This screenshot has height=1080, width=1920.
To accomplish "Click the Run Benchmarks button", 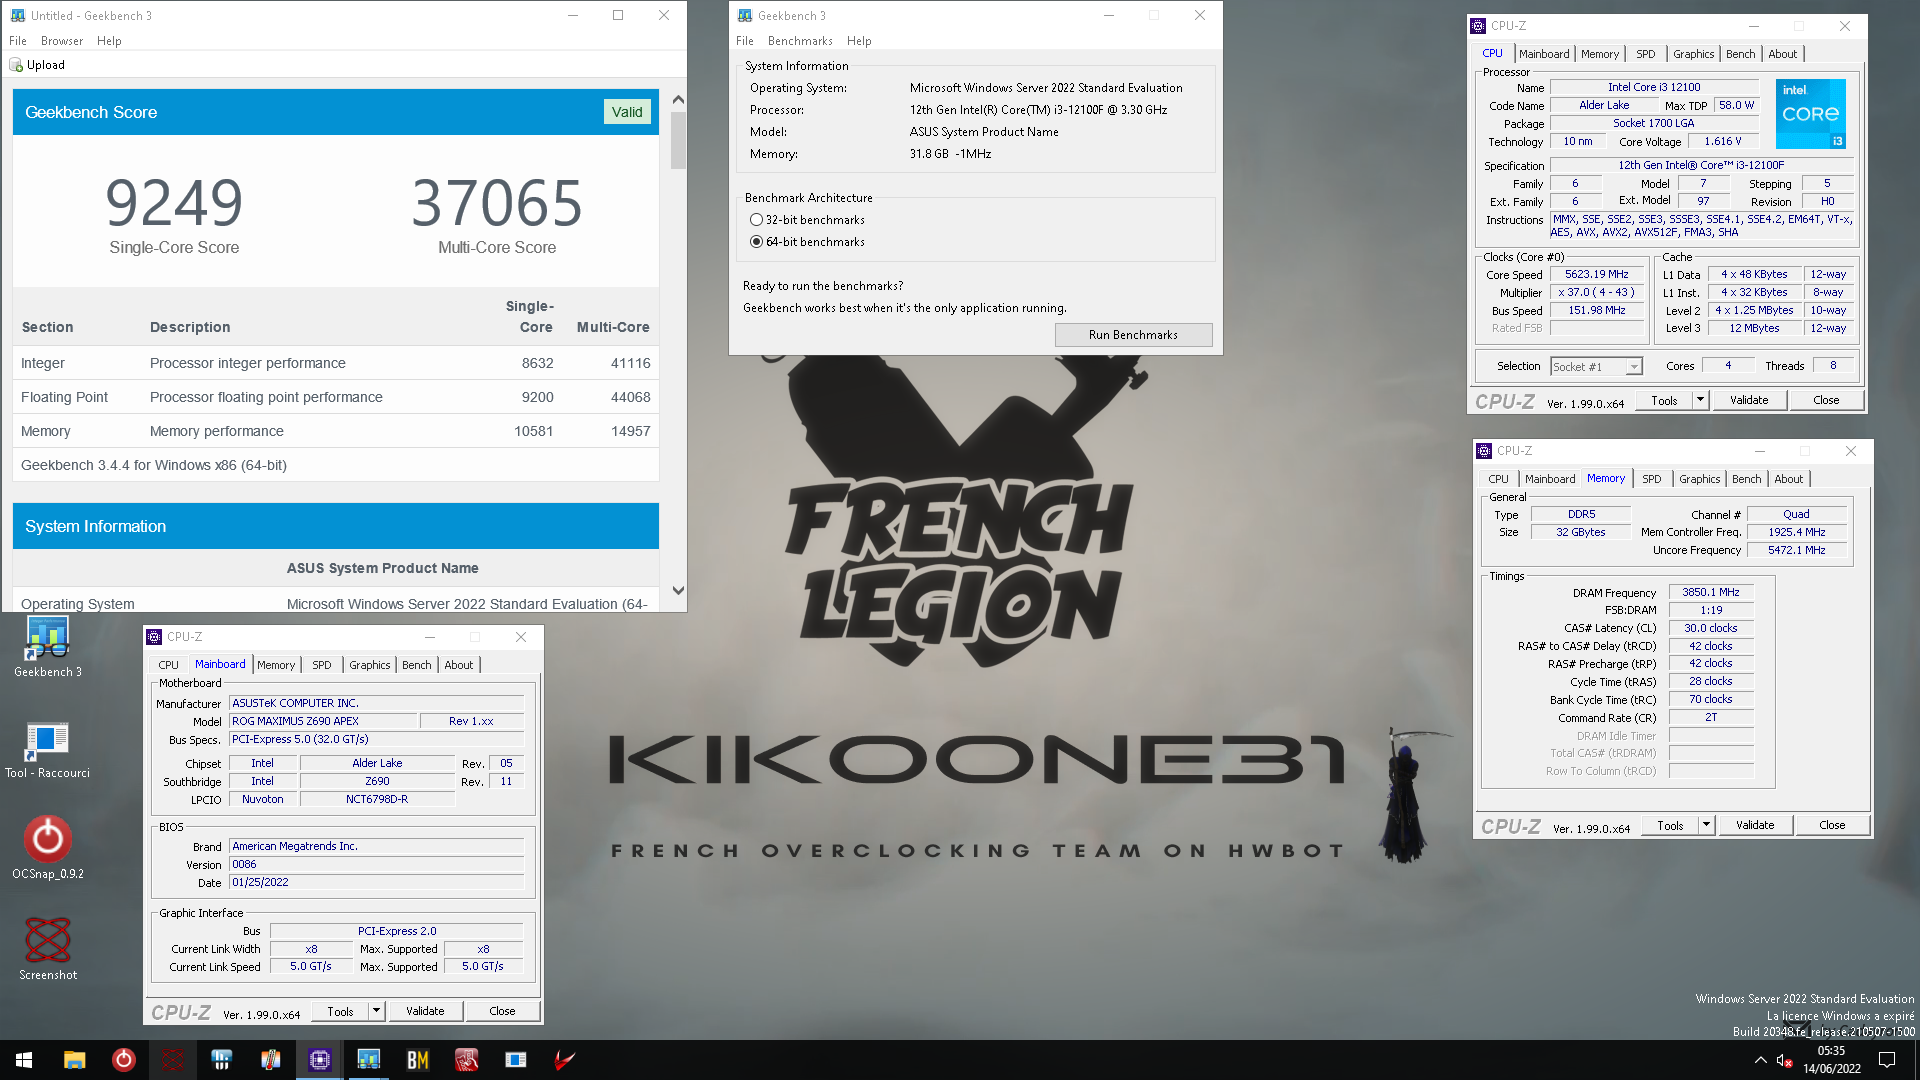I will click(x=1133, y=335).
